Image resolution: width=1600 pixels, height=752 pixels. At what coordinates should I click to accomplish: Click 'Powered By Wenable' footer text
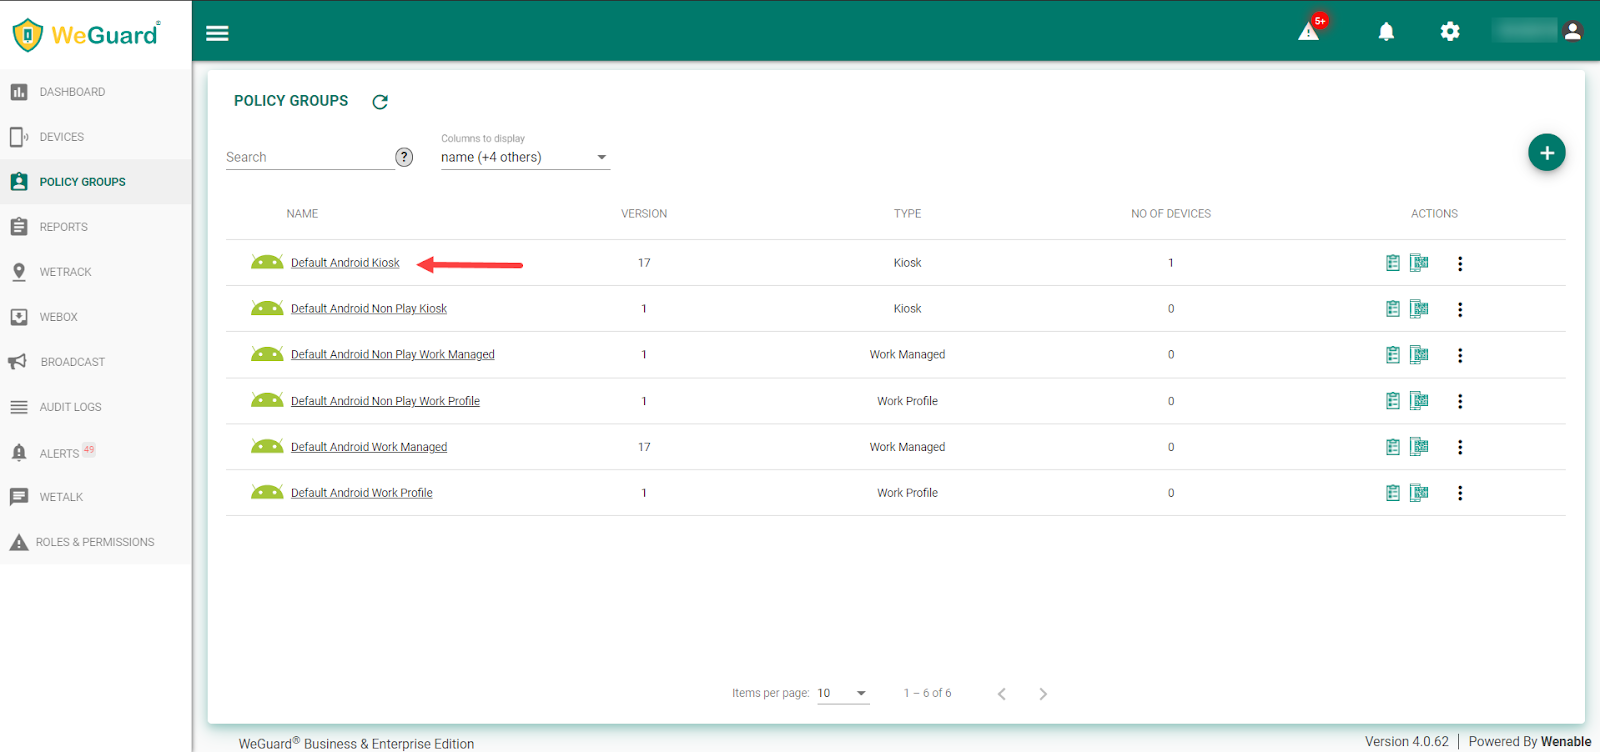pyautogui.click(x=1529, y=741)
